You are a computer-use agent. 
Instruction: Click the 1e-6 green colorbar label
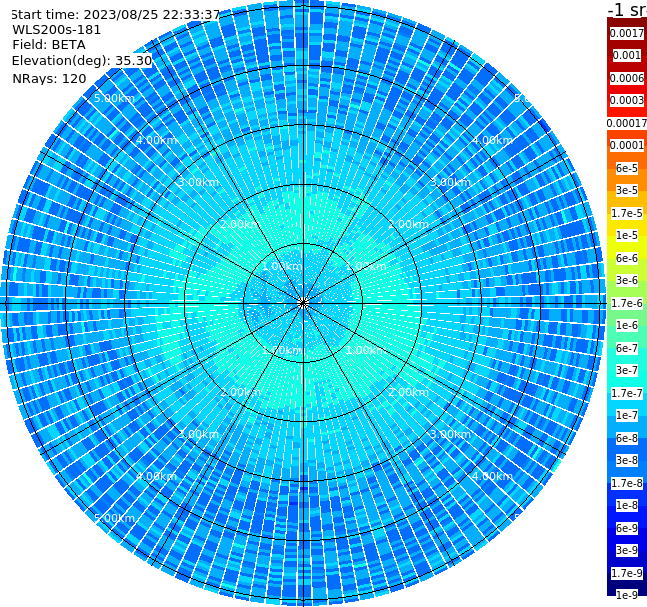tap(627, 325)
